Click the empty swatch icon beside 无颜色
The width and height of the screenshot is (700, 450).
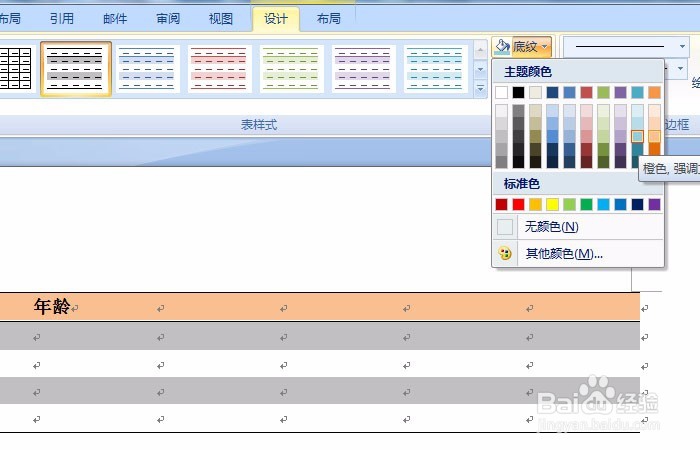tap(505, 227)
